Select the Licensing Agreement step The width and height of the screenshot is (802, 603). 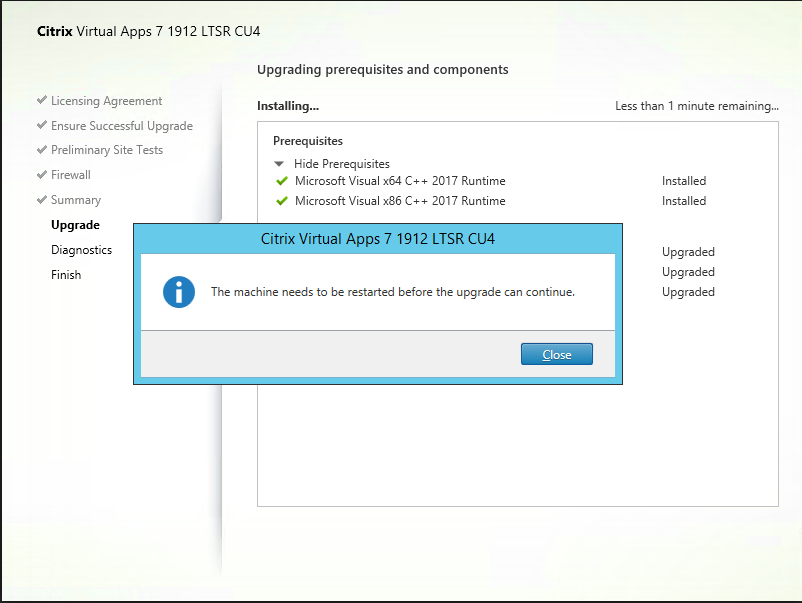[x=106, y=101]
